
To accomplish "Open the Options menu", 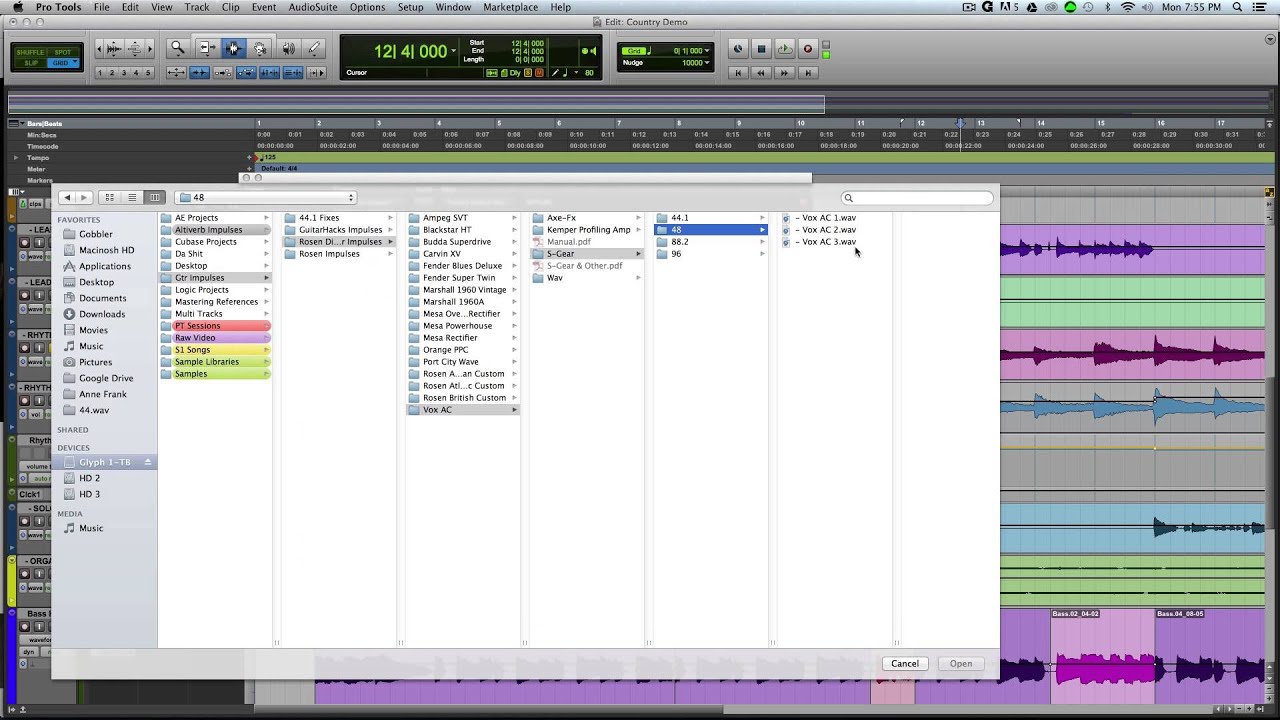I will click(x=367, y=7).
